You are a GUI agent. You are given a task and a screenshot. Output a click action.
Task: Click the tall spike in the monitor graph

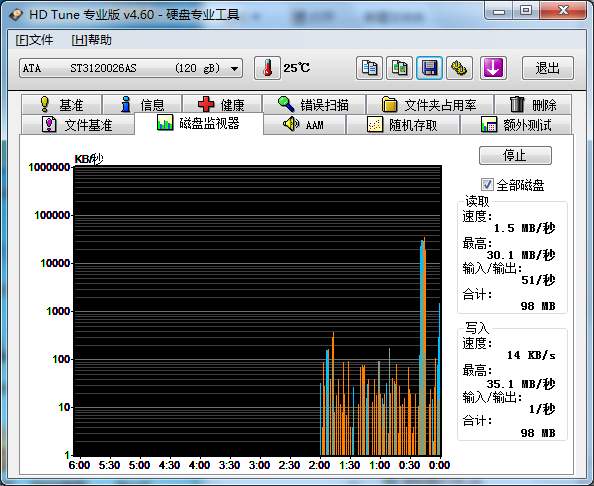[x=423, y=346]
